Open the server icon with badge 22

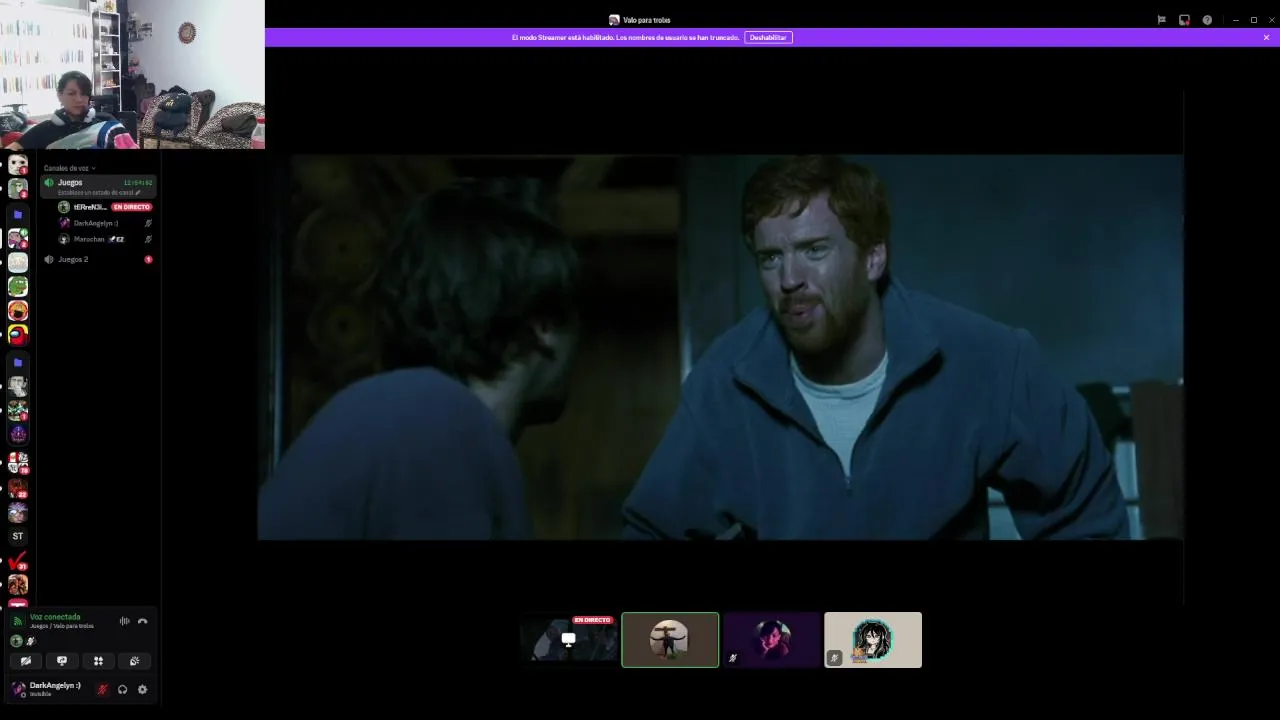coord(18,488)
